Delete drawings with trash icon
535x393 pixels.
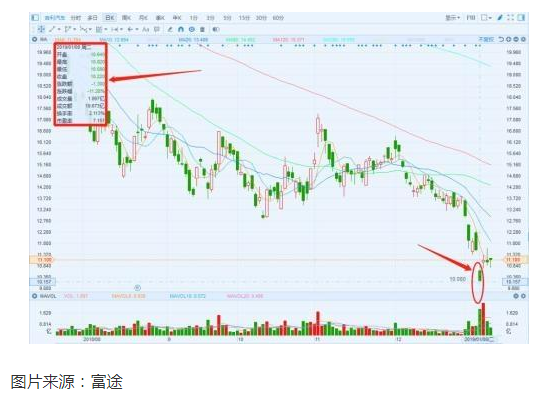point(202,29)
